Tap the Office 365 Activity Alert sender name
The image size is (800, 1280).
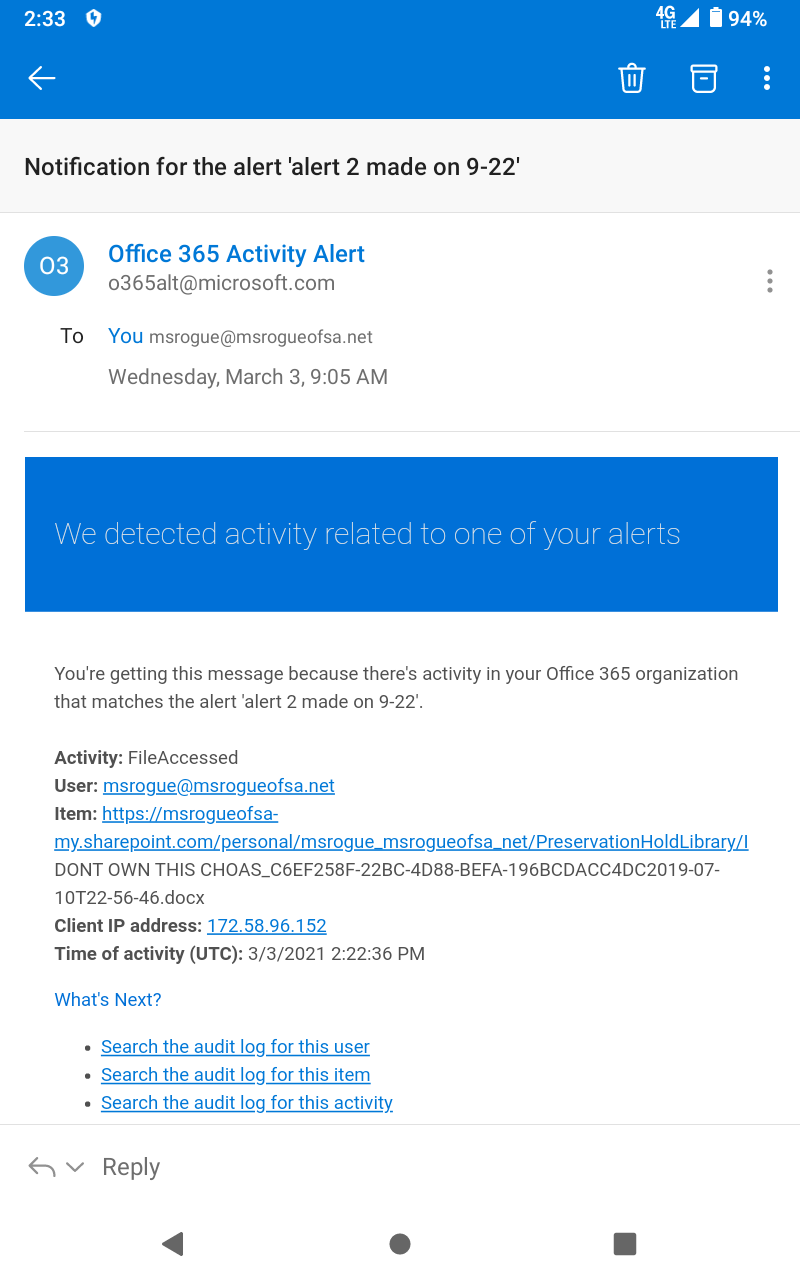tap(236, 254)
